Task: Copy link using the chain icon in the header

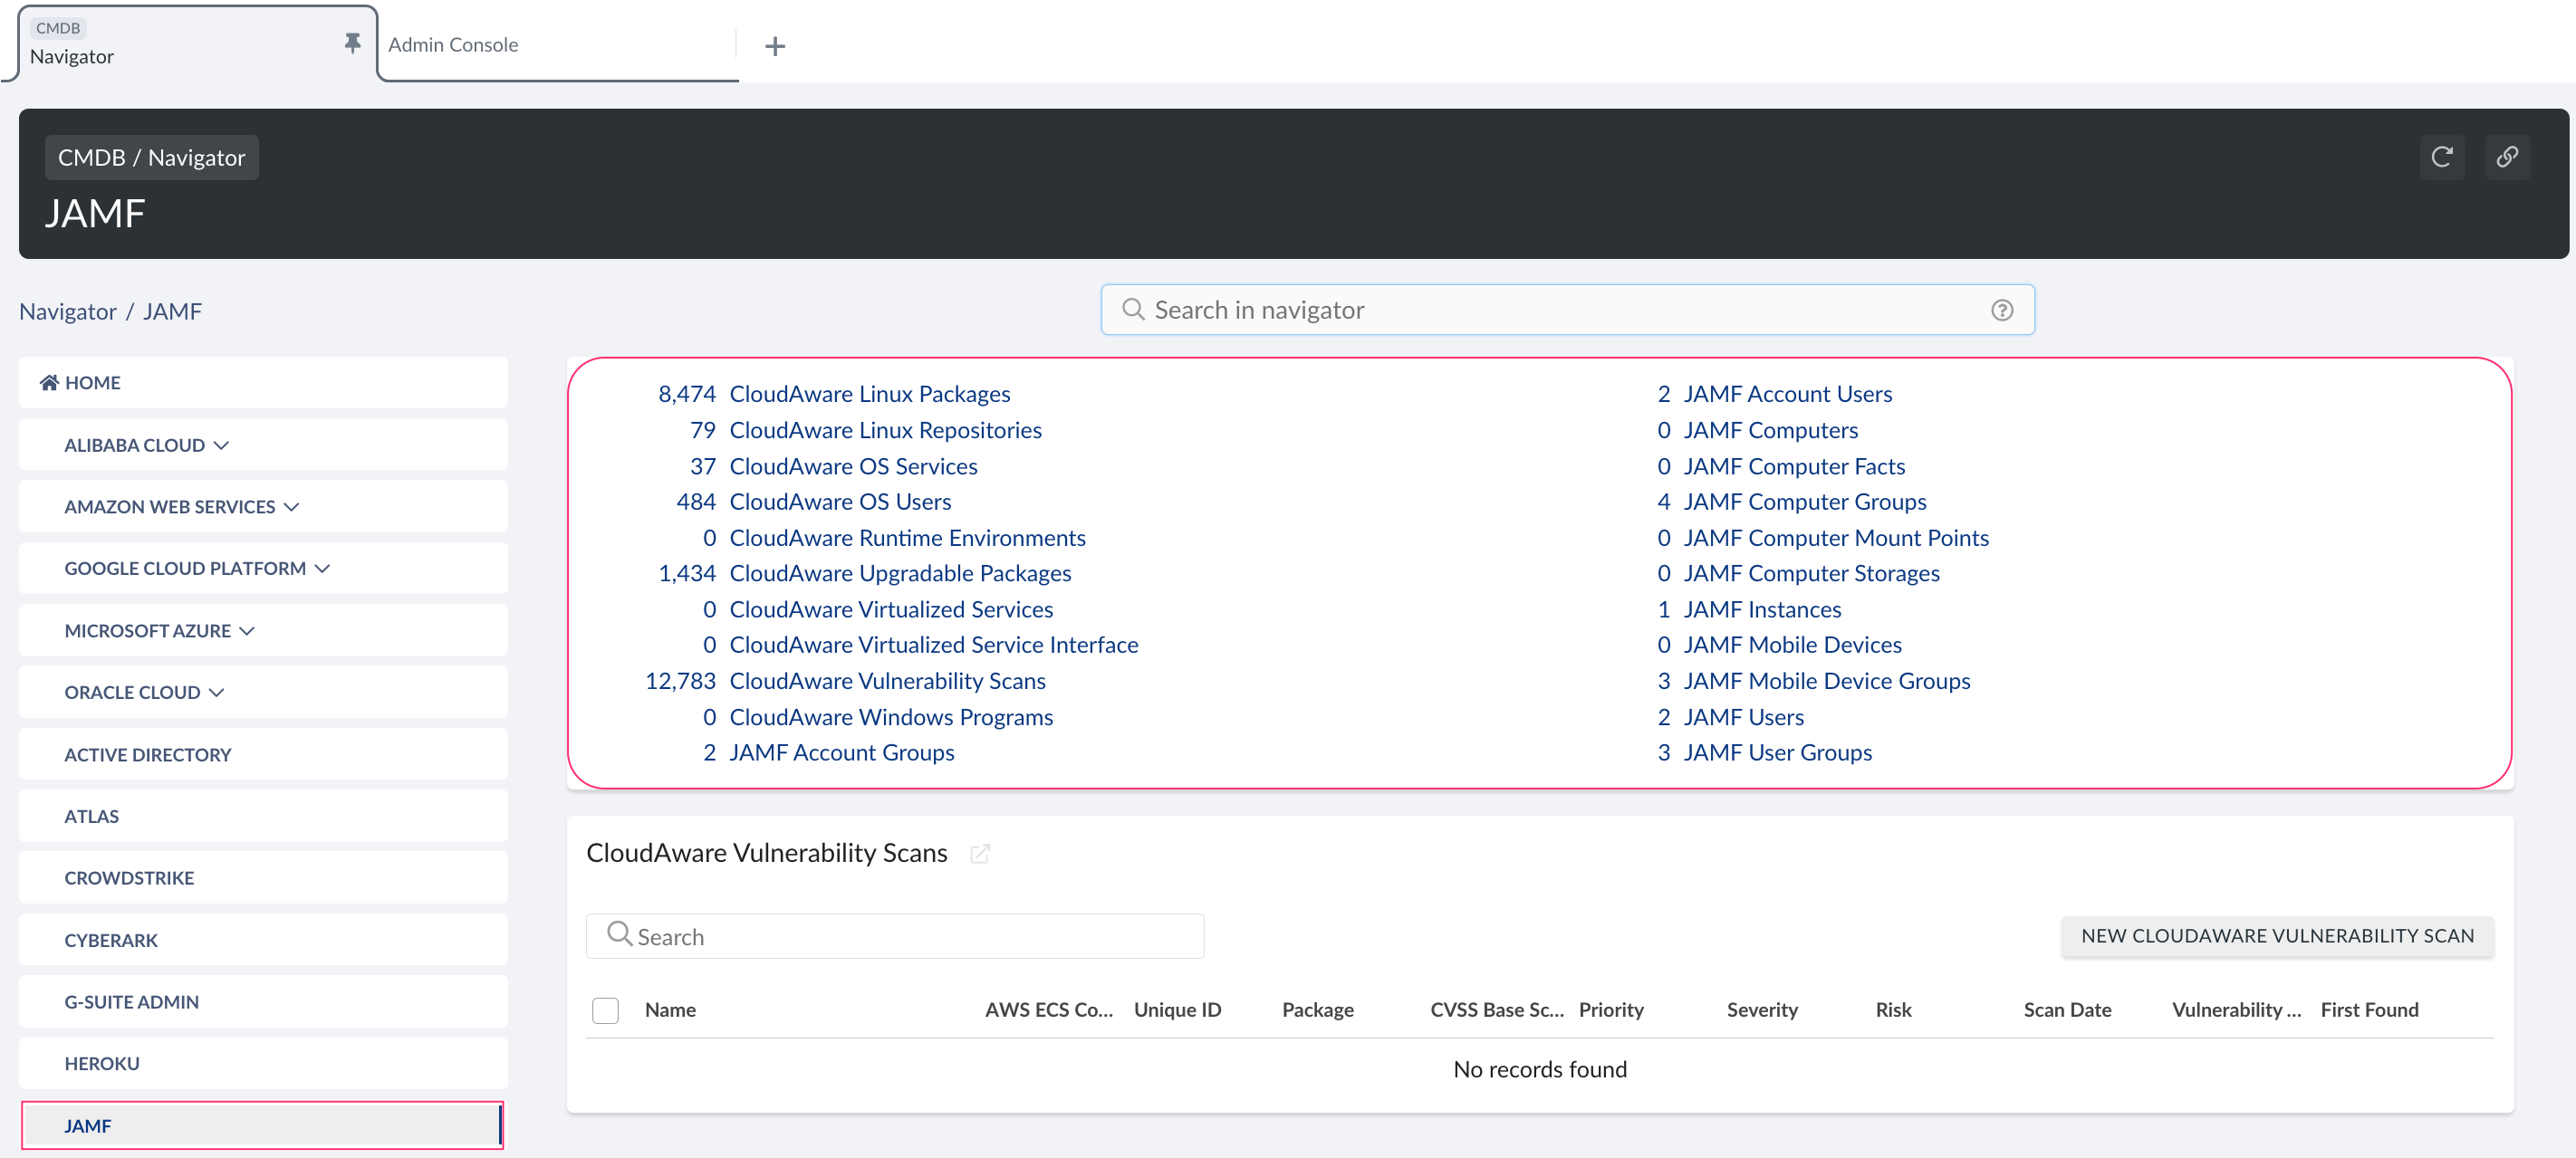Action: tap(2507, 157)
